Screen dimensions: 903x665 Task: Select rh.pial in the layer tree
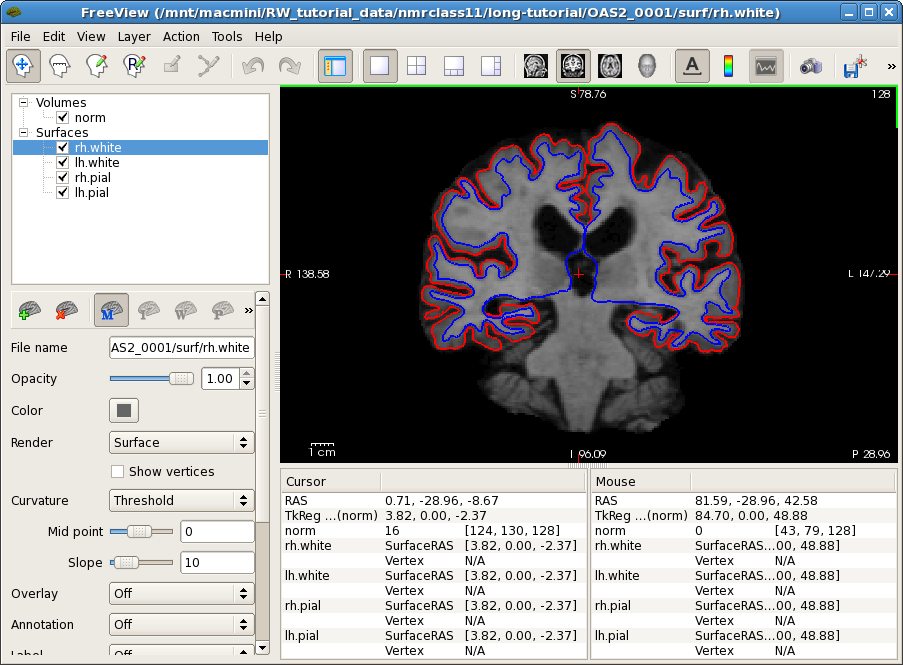pos(92,177)
